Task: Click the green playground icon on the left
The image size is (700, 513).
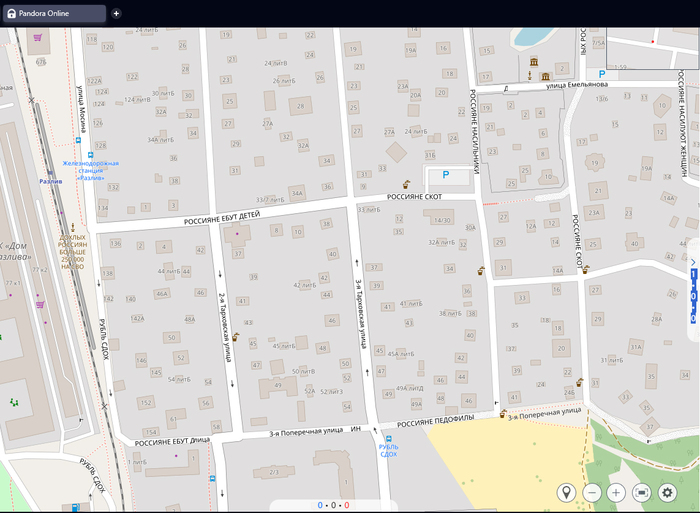Action: pos(14,403)
